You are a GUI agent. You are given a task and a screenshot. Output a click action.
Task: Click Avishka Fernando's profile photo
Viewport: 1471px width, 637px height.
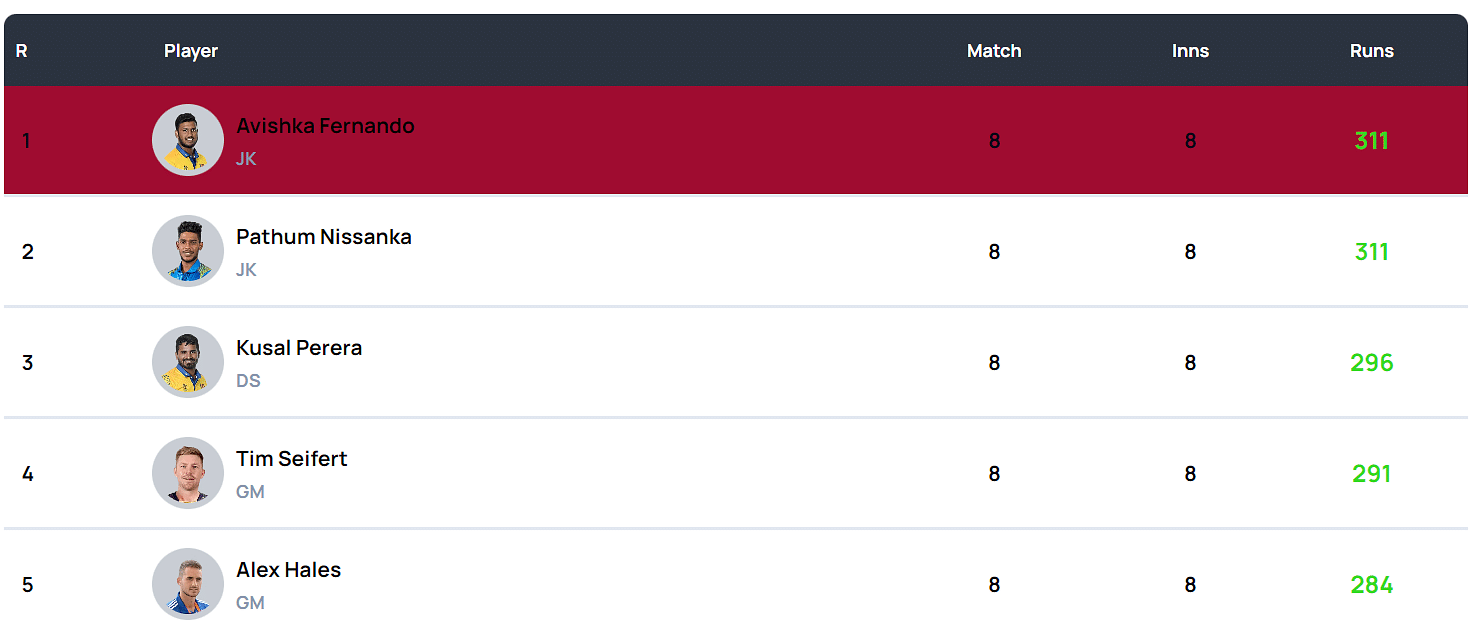188,140
